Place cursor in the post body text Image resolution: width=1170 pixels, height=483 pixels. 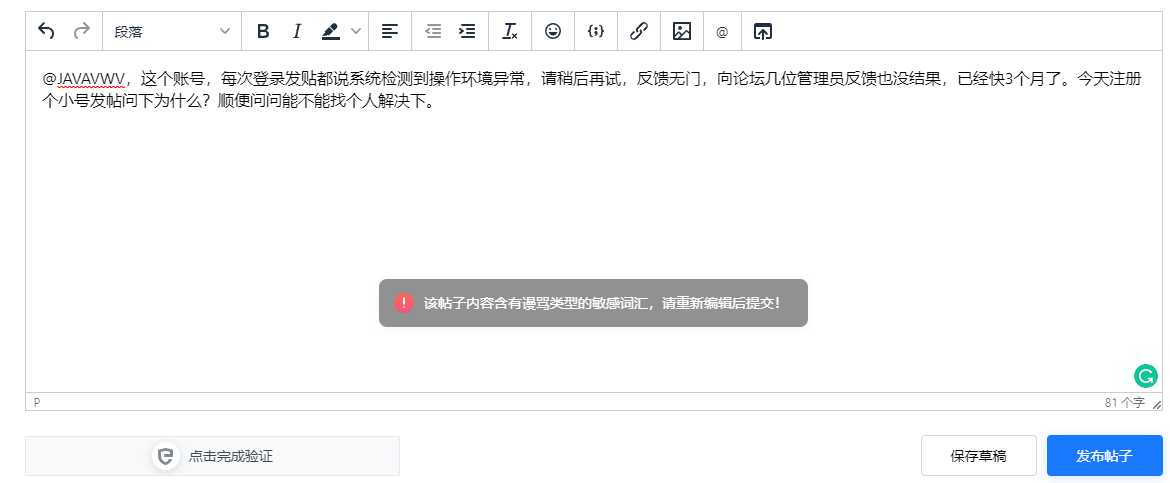pyautogui.click(x=591, y=90)
